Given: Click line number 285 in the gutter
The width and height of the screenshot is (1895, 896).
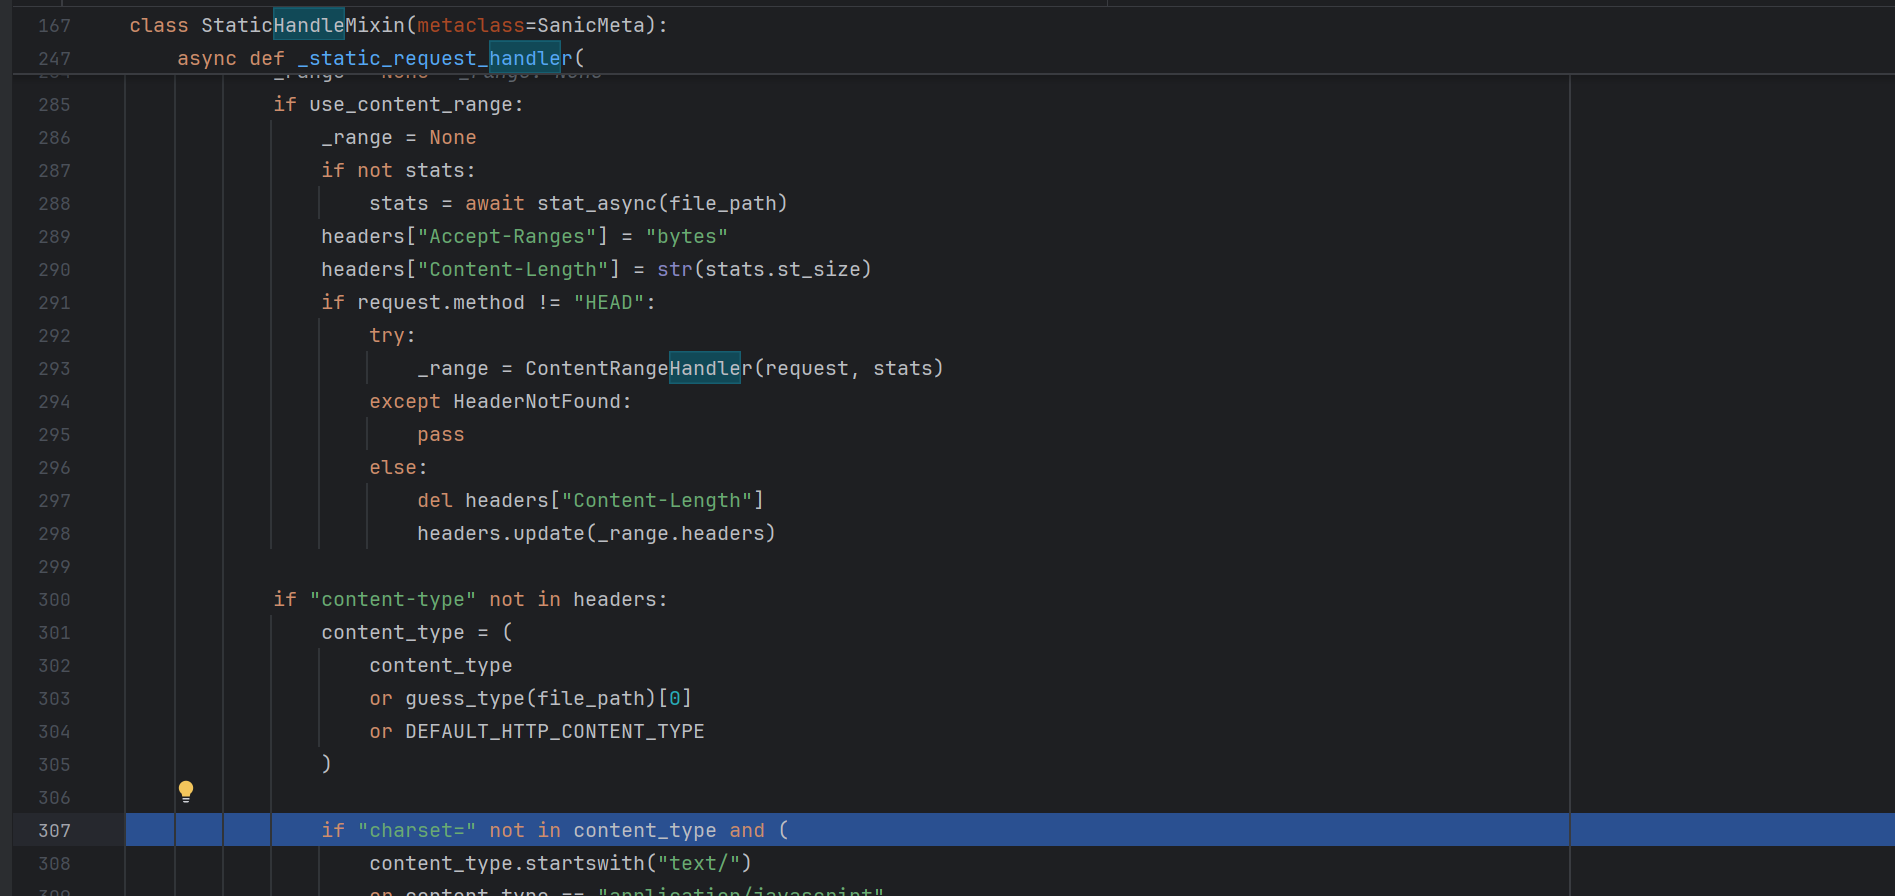Looking at the screenshot, I should click(x=54, y=104).
